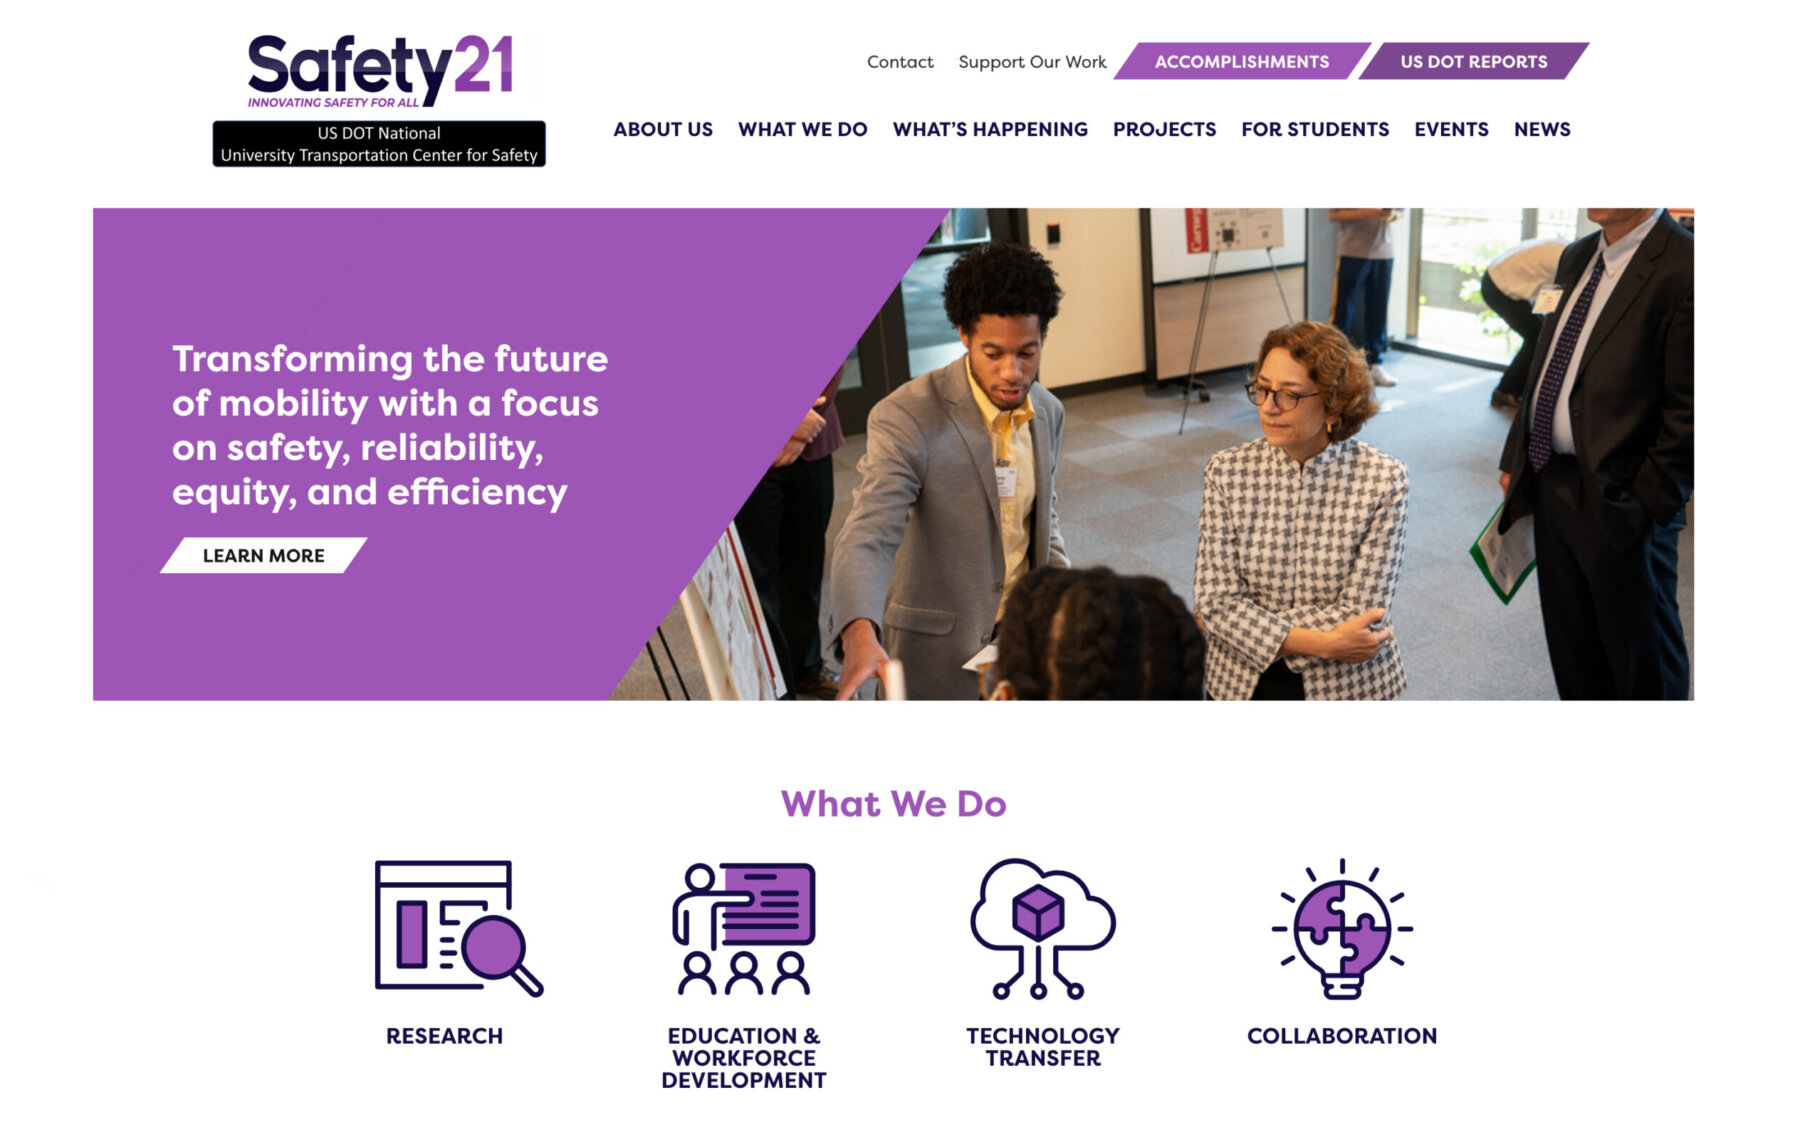Click the Safety21 logo

pos(380,71)
